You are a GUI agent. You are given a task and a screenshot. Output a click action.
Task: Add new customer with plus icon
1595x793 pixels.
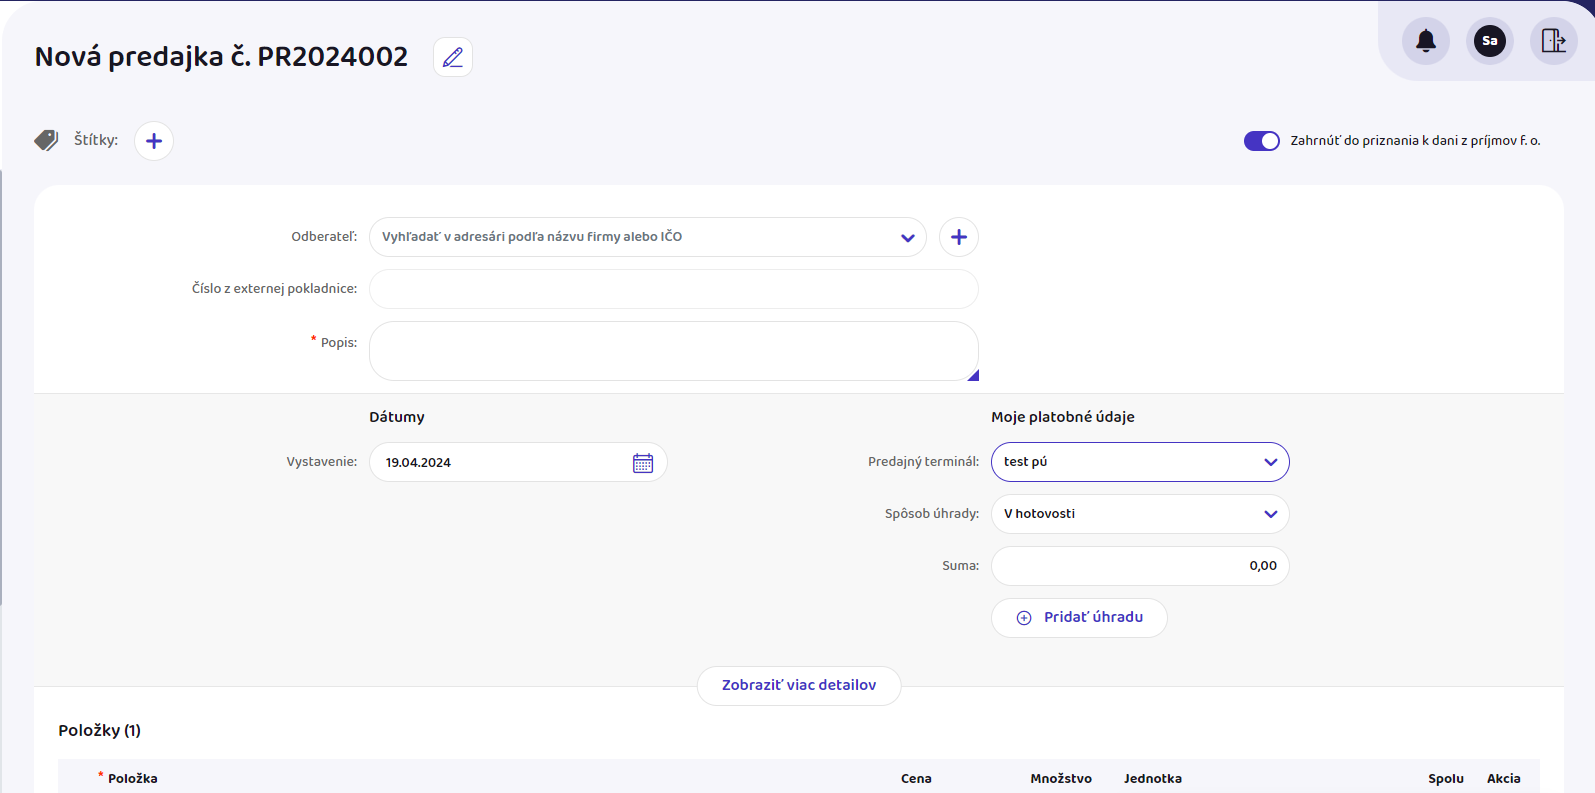coord(958,237)
